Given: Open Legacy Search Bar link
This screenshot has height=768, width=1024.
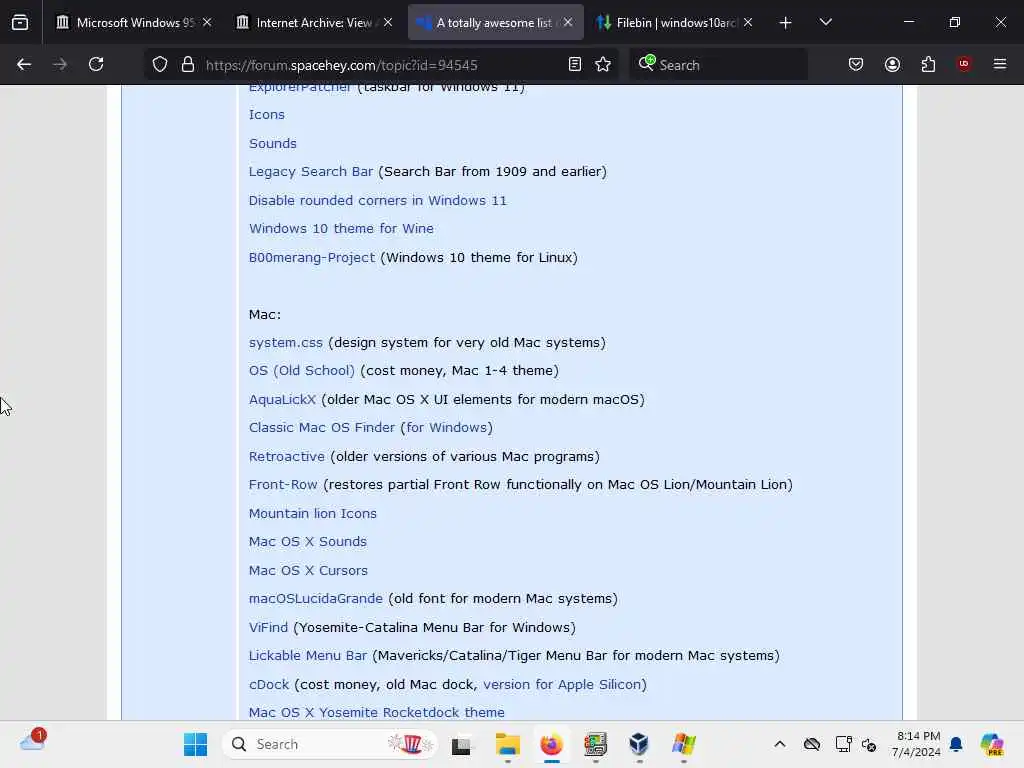Looking at the screenshot, I should [311, 171].
